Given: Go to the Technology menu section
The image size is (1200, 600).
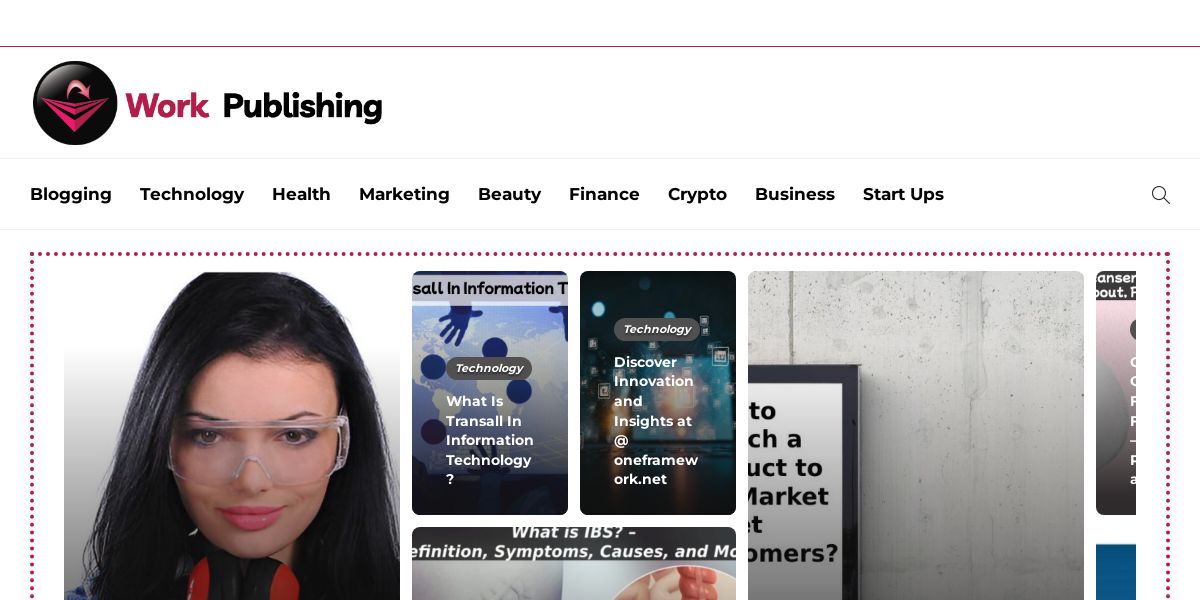Looking at the screenshot, I should click(x=192, y=194).
